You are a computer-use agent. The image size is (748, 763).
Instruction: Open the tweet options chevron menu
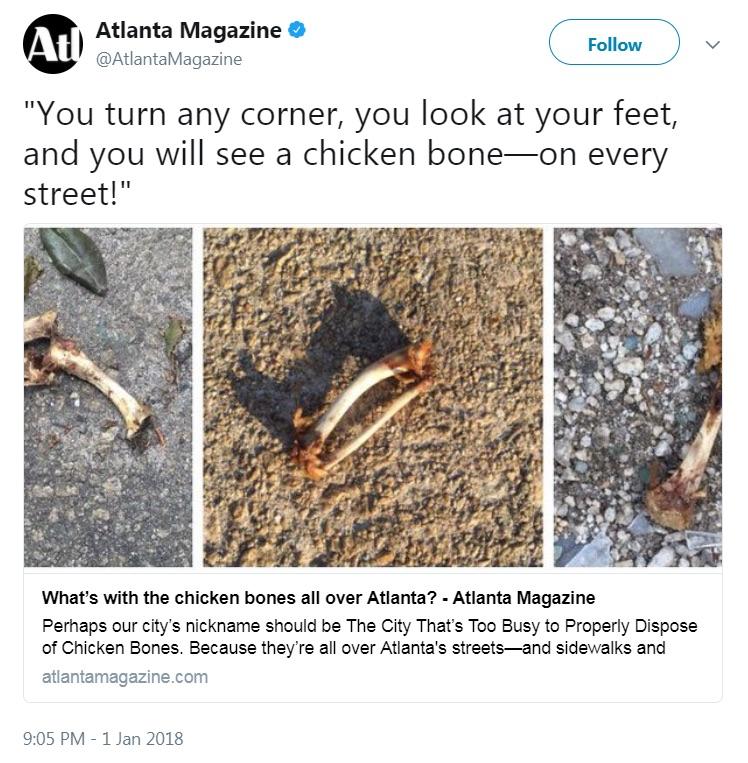[x=712, y=45]
